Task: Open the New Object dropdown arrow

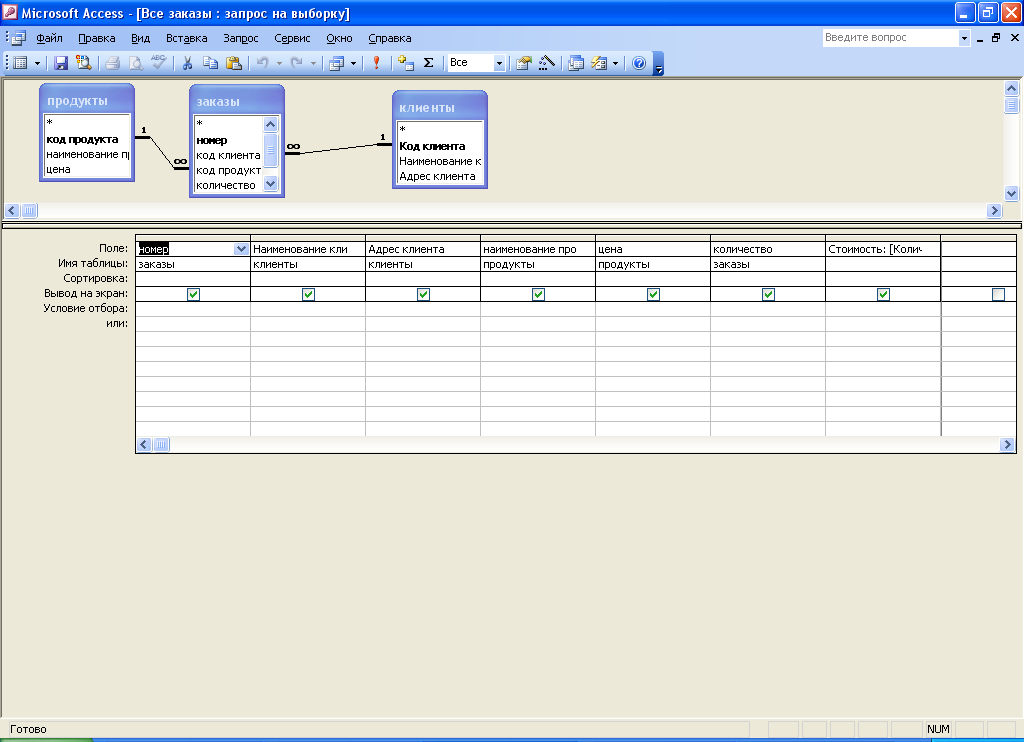Action: tap(615, 63)
